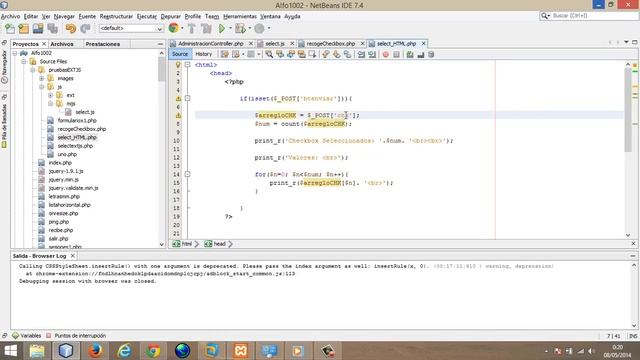Image resolution: width=640 pixels, height=360 pixels.
Task: Toggle Rectangular Selection in editor toolbar
Action: tap(313, 54)
